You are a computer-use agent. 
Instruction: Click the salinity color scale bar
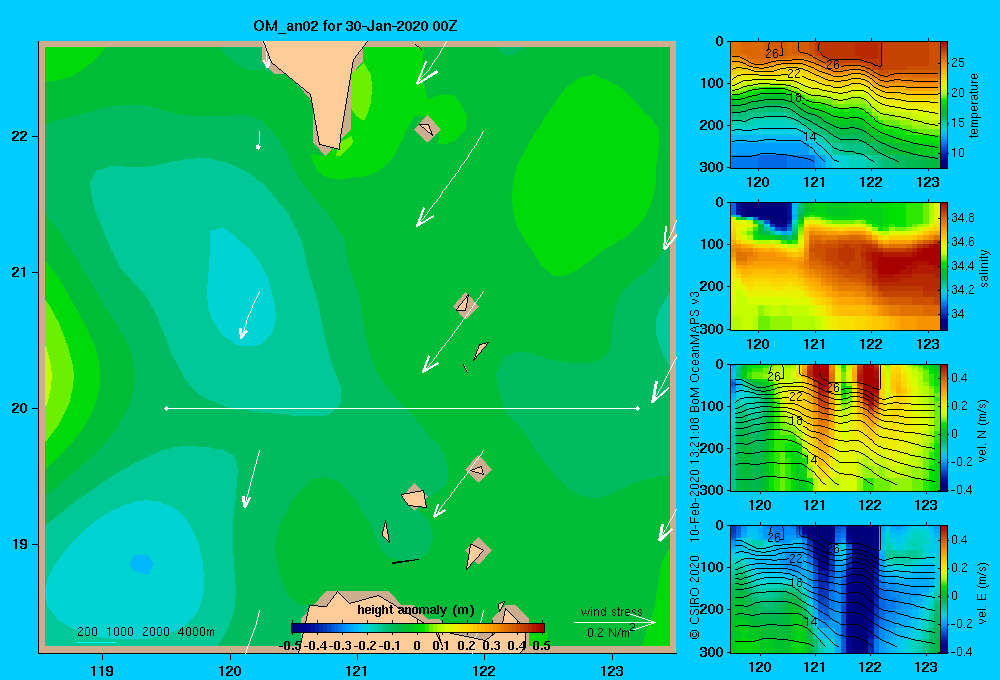coord(944,266)
